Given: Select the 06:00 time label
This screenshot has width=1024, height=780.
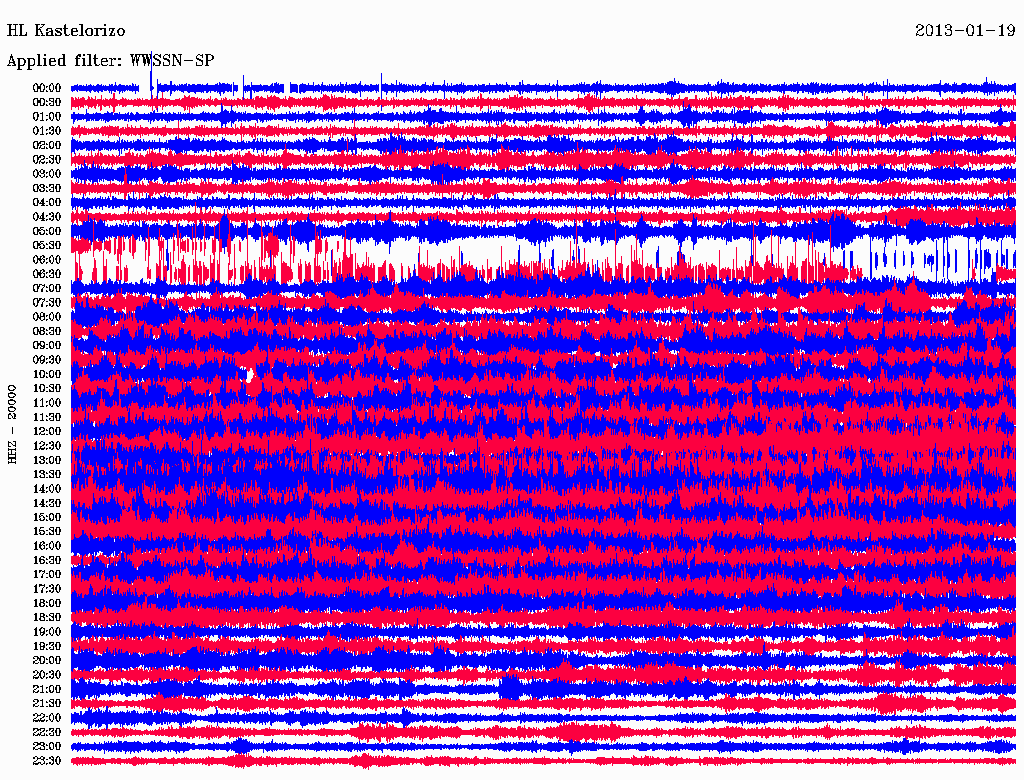Looking at the screenshot, I should tap(47, 260).
